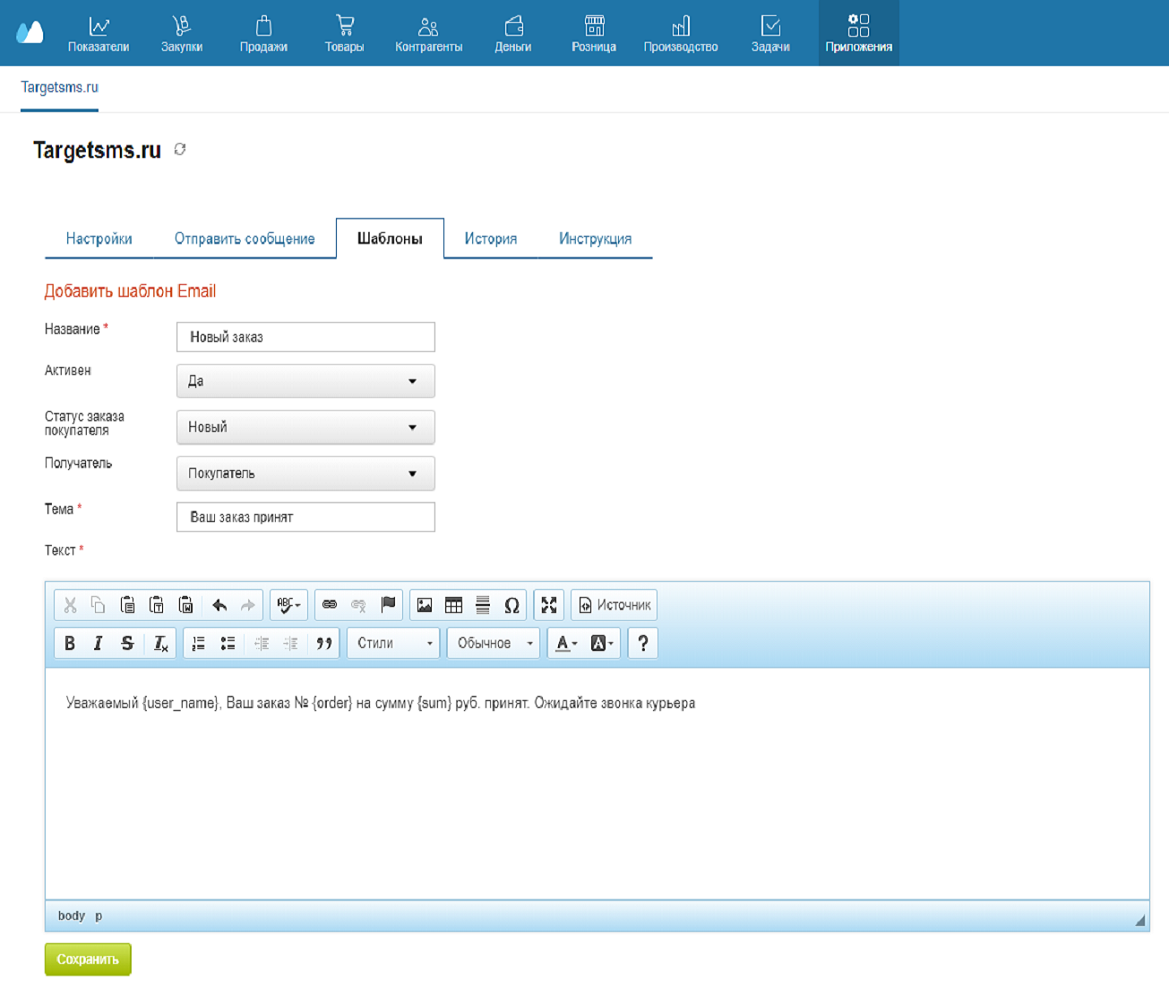This screenshot has width=1169, height=986.
Task: Click the decrease indent icon
Action: pos(262,642)
